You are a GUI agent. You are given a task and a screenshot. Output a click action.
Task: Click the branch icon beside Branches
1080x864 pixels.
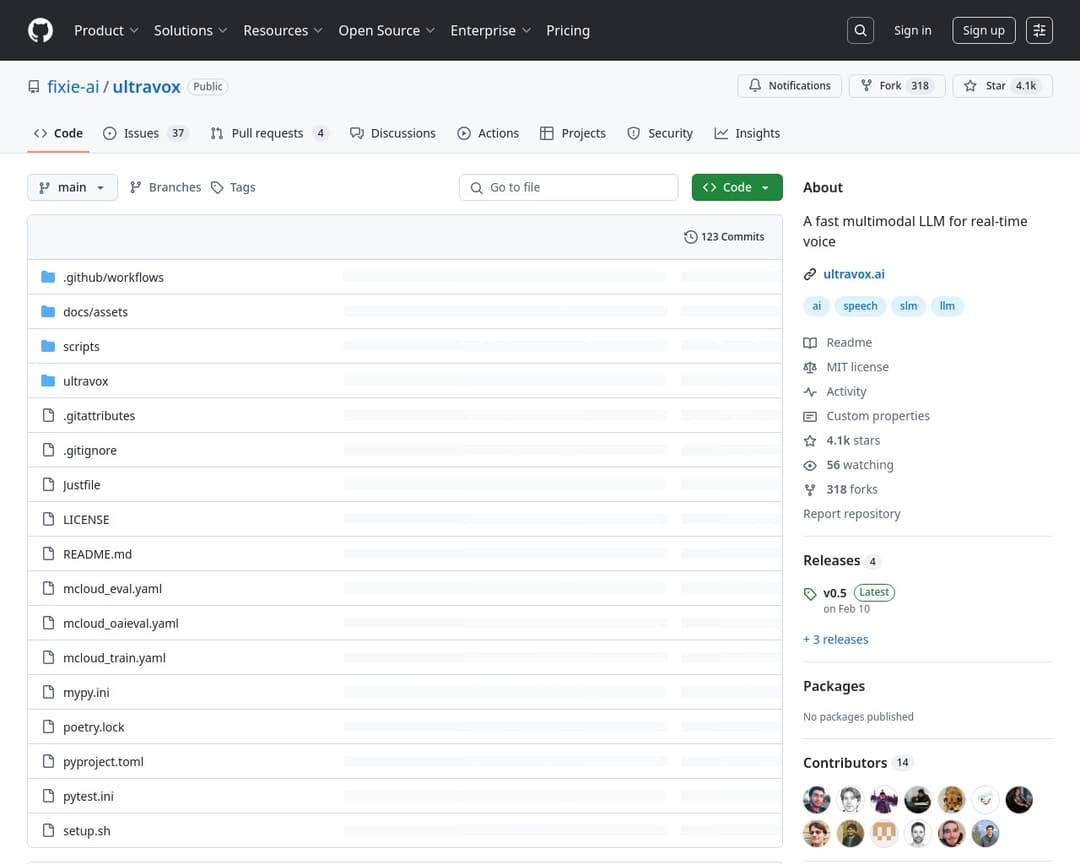(x=136, y=187)
